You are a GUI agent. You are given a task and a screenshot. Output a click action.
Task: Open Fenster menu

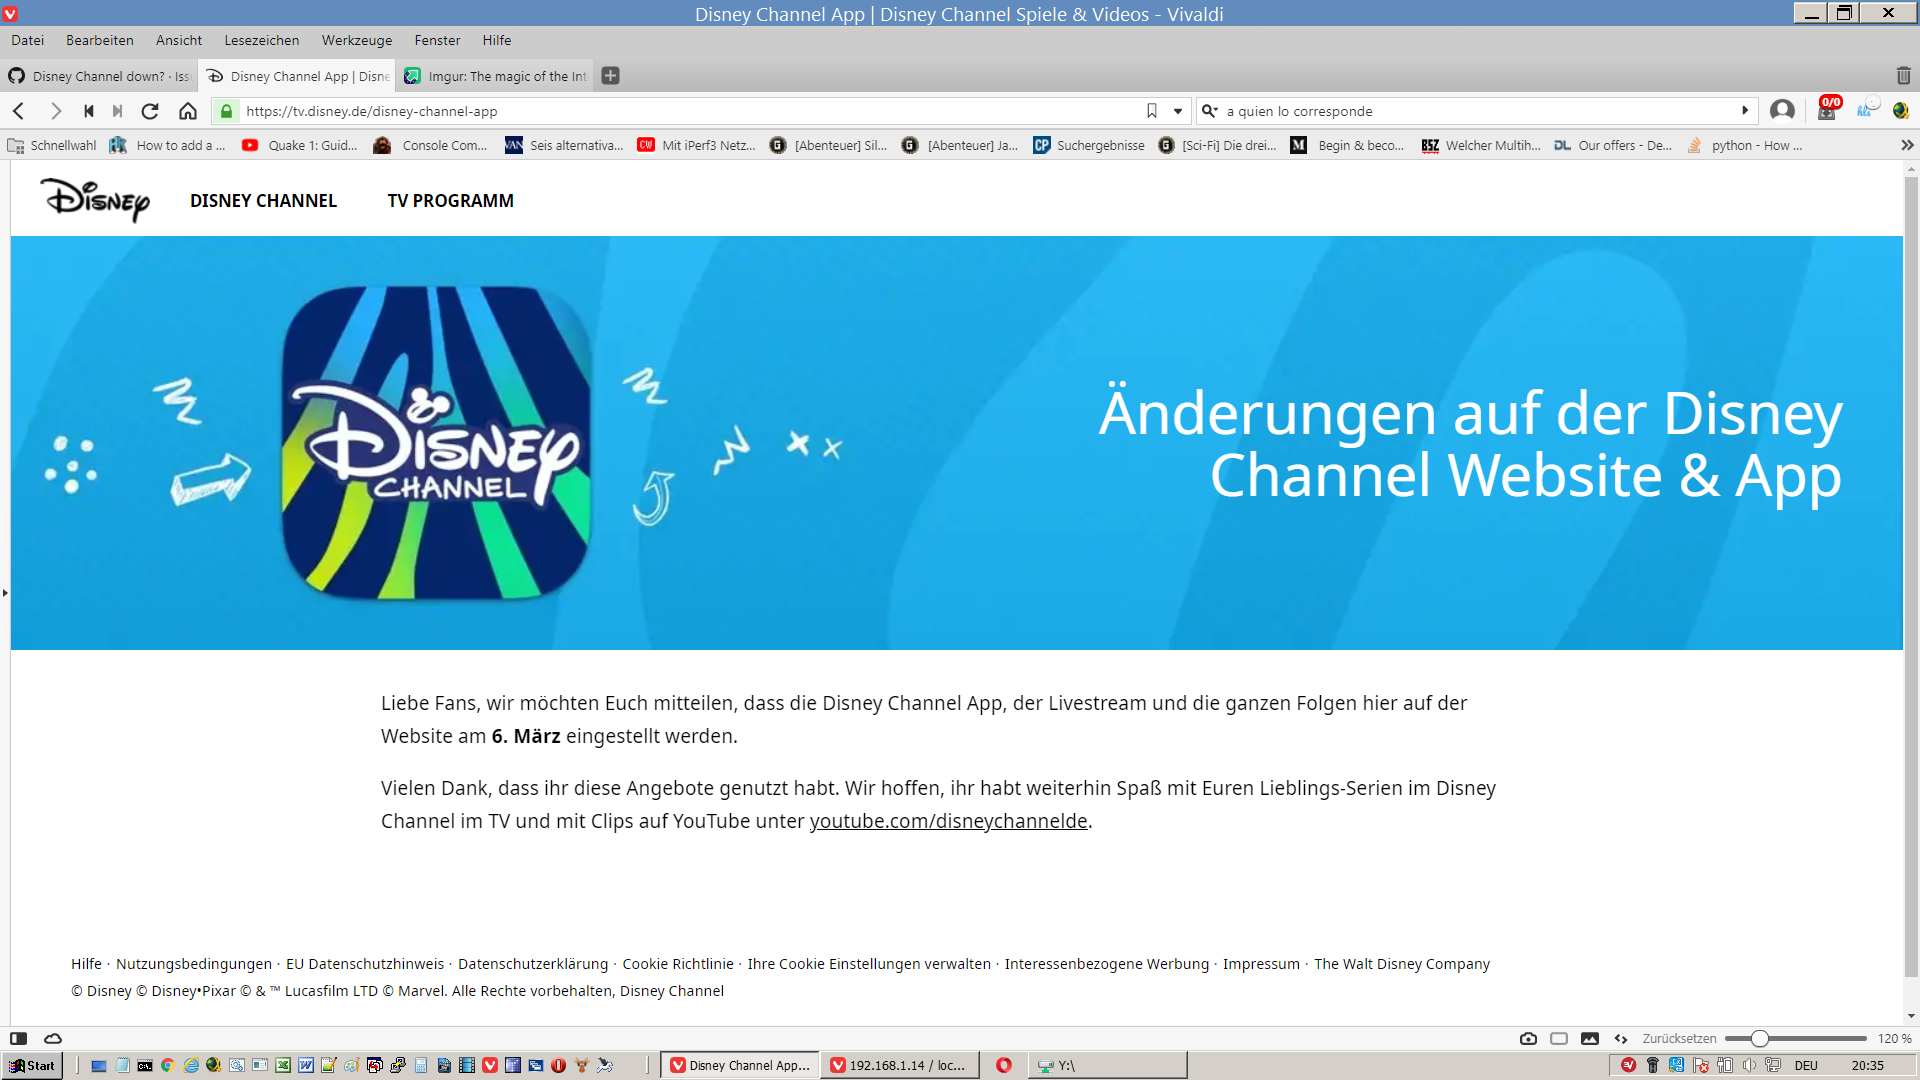coord(438,40)
